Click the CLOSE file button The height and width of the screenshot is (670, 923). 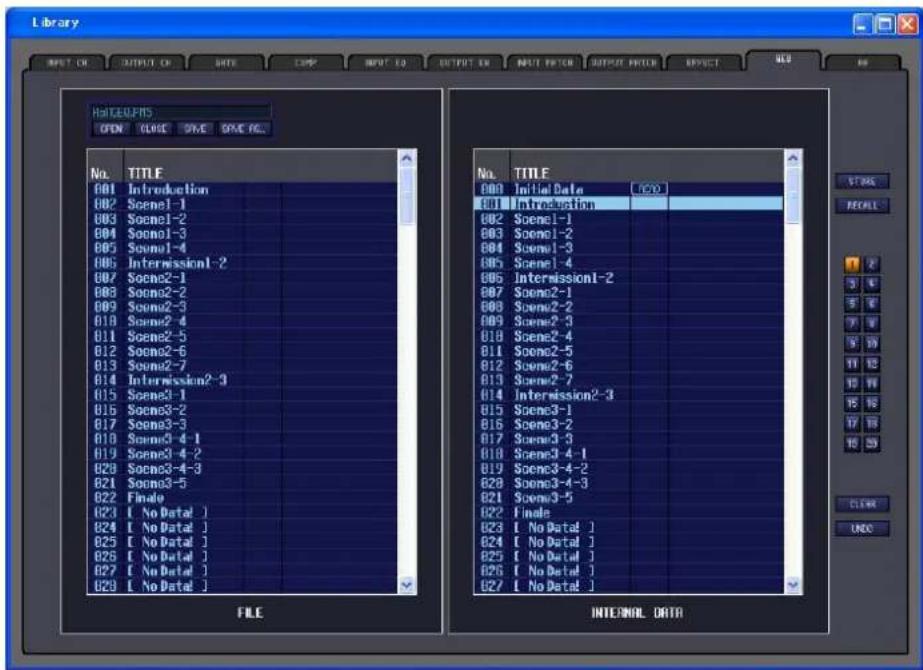[x=154, y=128]
